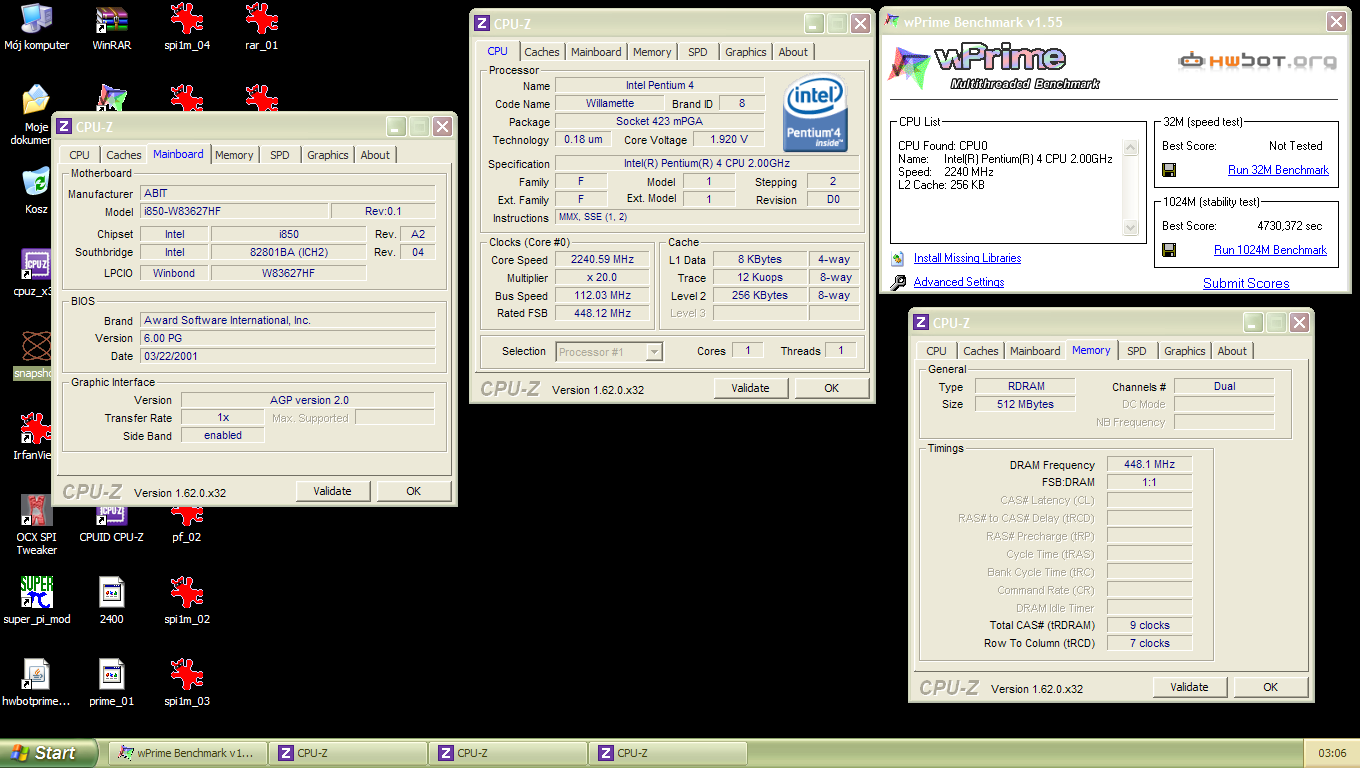Open Graphics tab in CPU-Z Mainboard window
Viewport: 1360px width, 768px height.
[328, 155]
